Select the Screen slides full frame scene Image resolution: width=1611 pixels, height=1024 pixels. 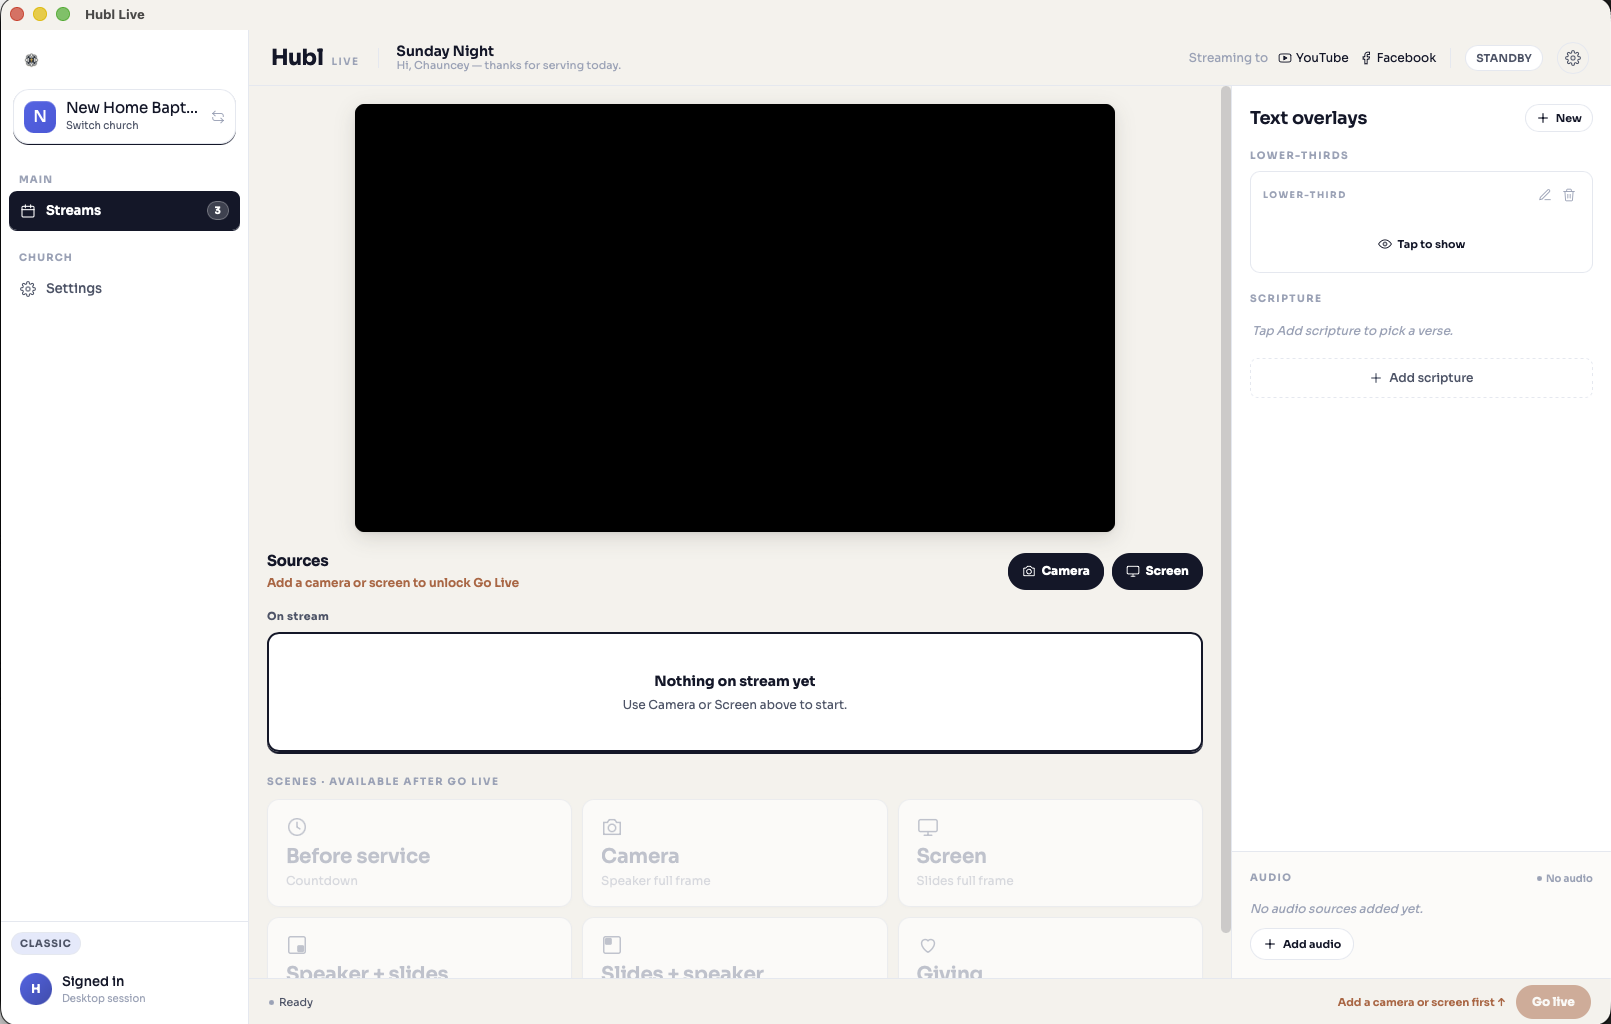coord(1050,853)
